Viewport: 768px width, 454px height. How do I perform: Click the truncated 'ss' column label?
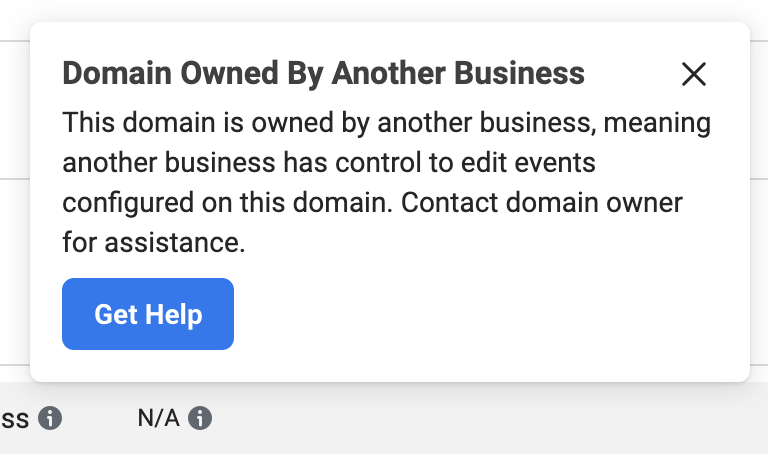pos(15,419)
